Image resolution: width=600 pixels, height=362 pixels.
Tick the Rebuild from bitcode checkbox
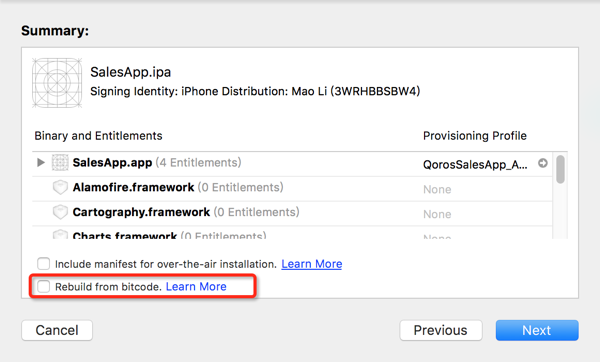click(x=43, y=286)
